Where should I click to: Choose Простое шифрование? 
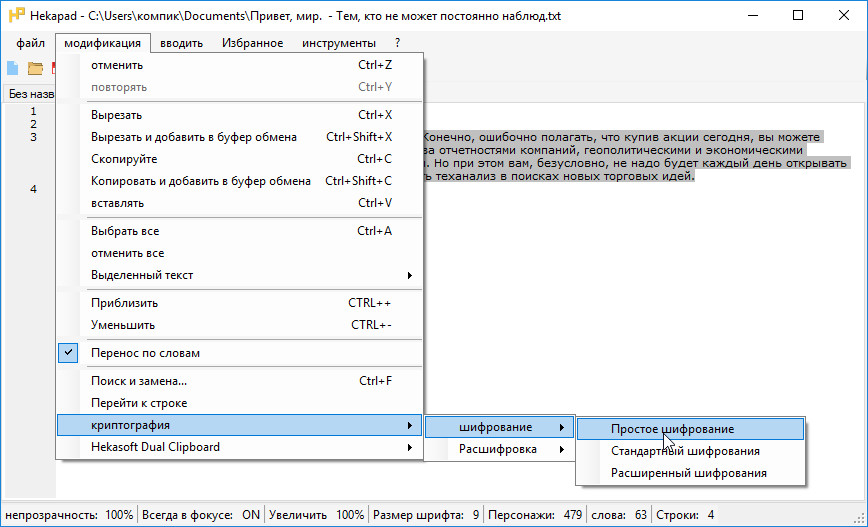click(690, 429)
